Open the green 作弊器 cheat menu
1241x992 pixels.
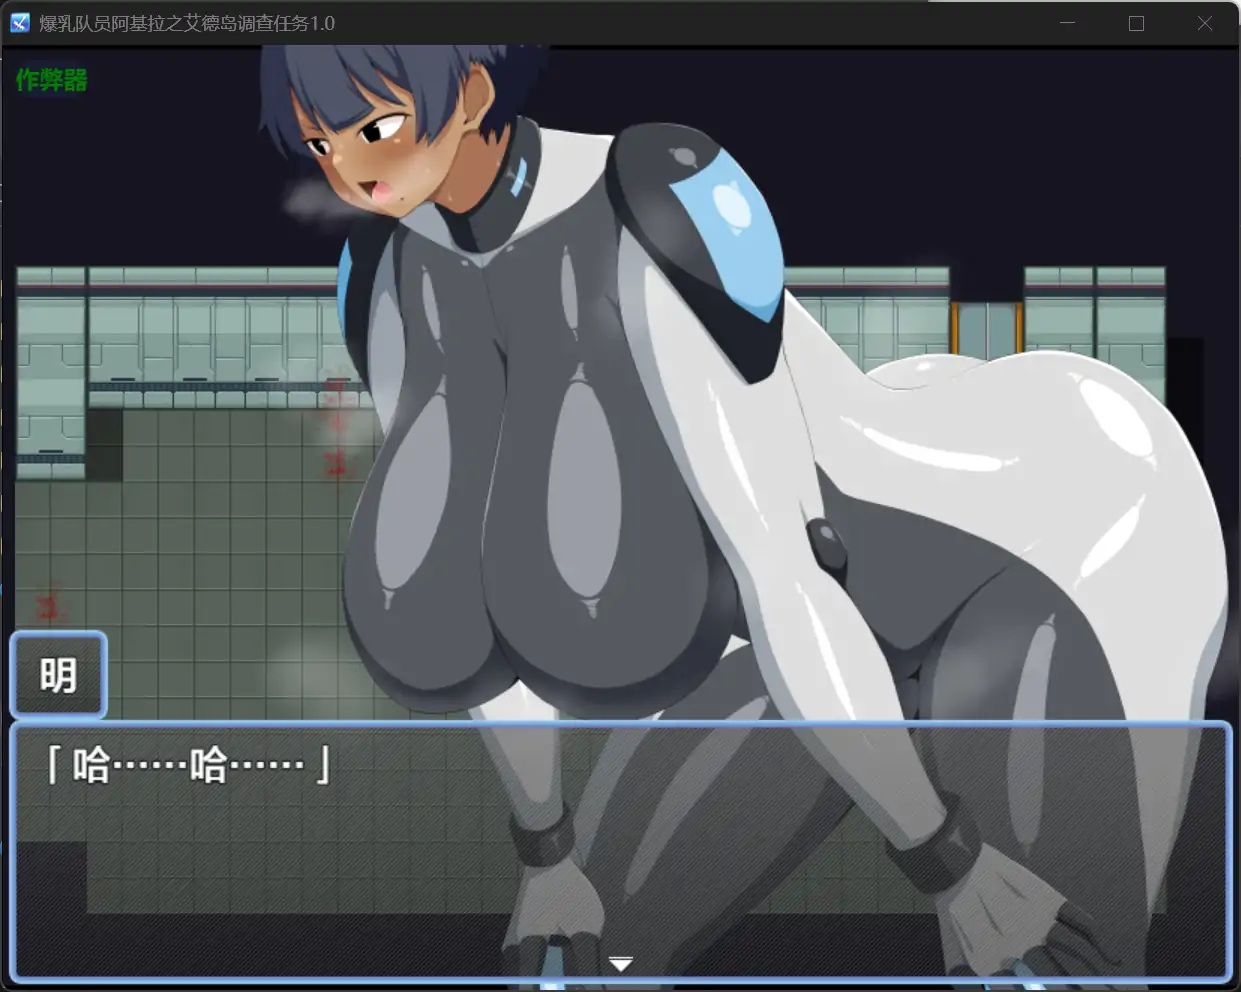click(51, 80)
